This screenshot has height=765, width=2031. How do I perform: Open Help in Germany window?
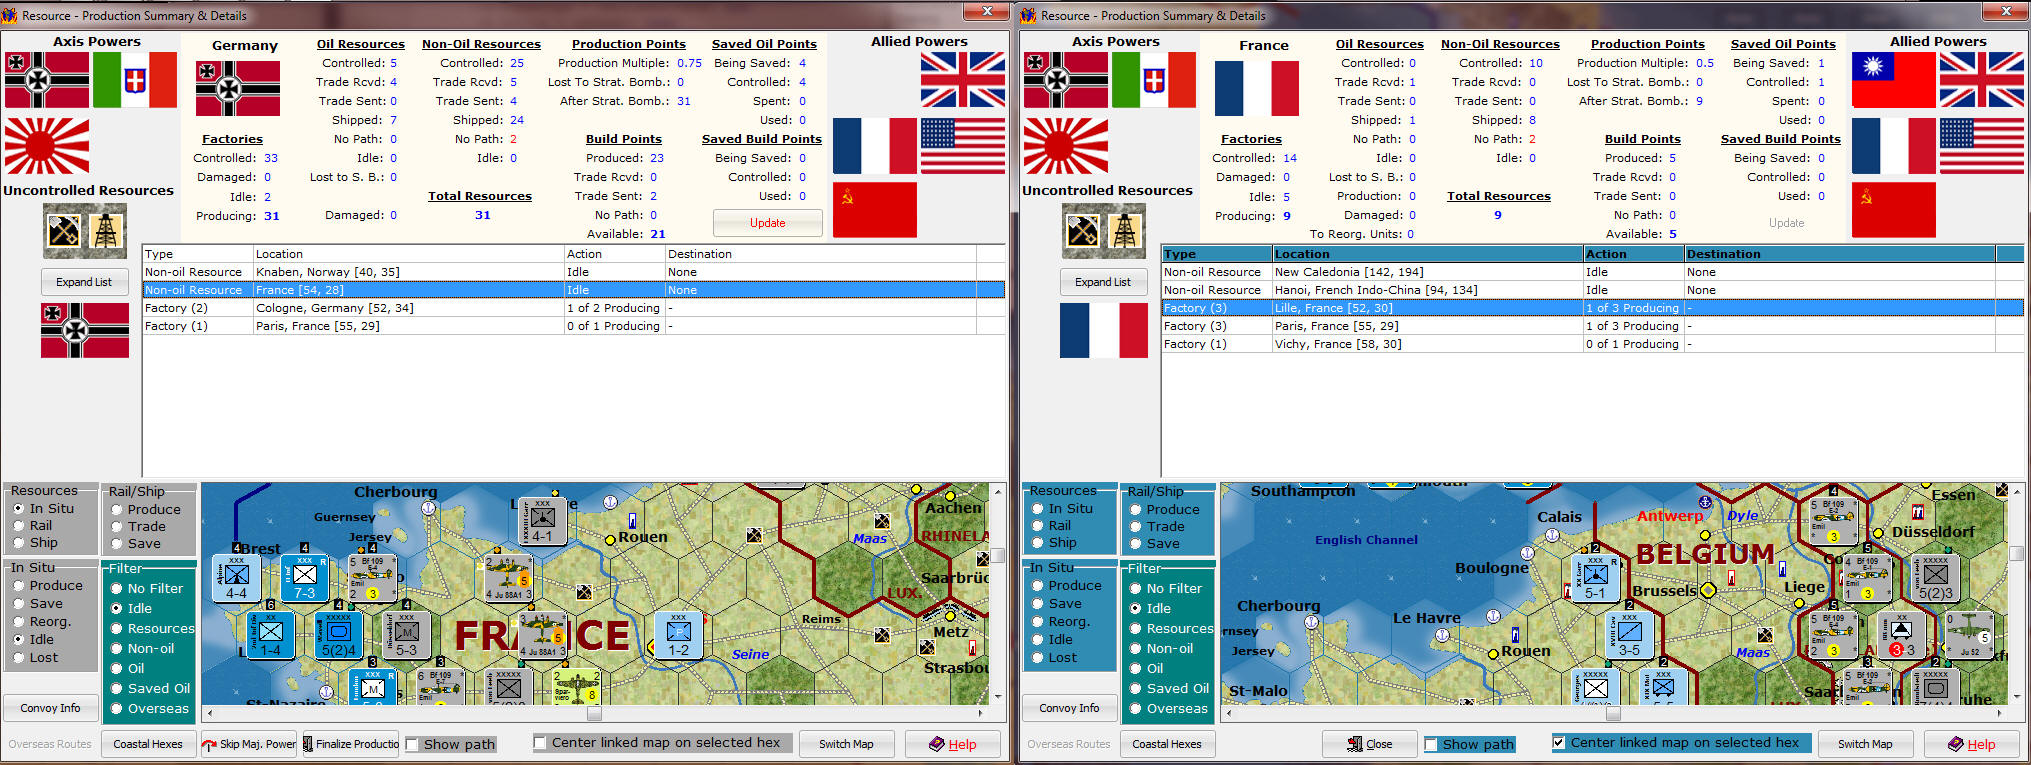tap(953, 744)
